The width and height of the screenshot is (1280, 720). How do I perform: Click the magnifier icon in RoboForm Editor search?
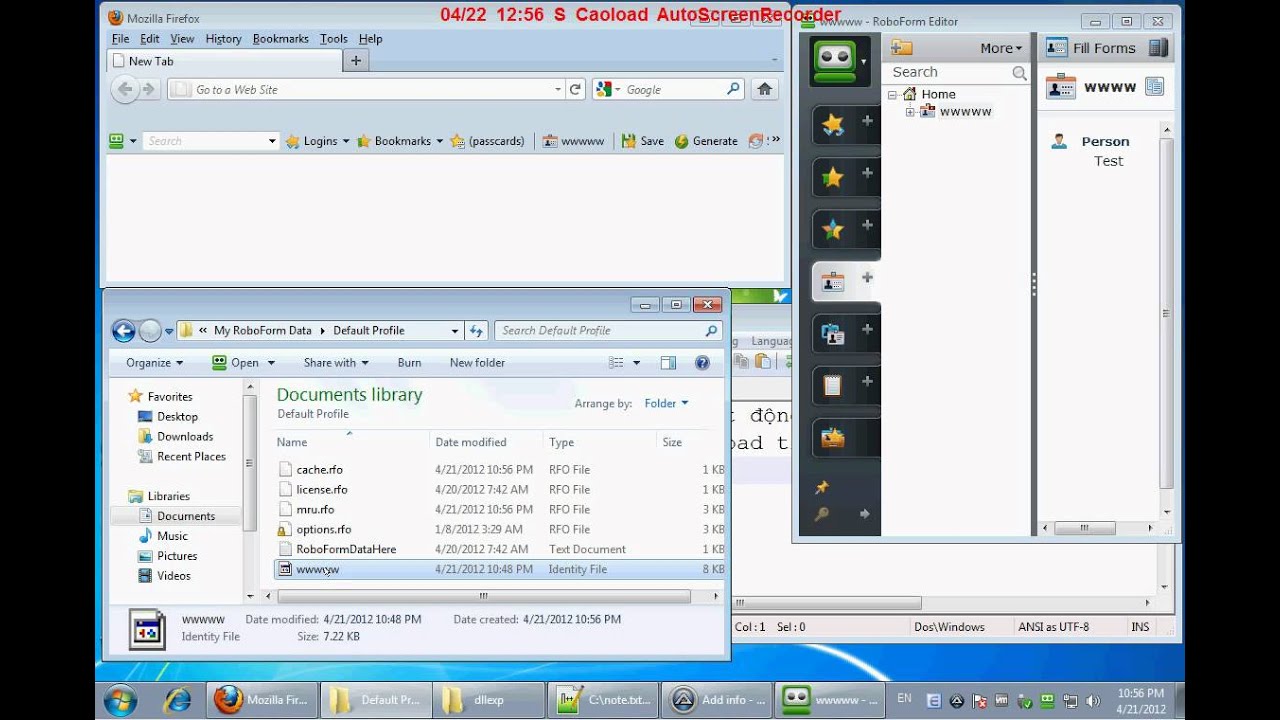click(x=1019, y=73)
